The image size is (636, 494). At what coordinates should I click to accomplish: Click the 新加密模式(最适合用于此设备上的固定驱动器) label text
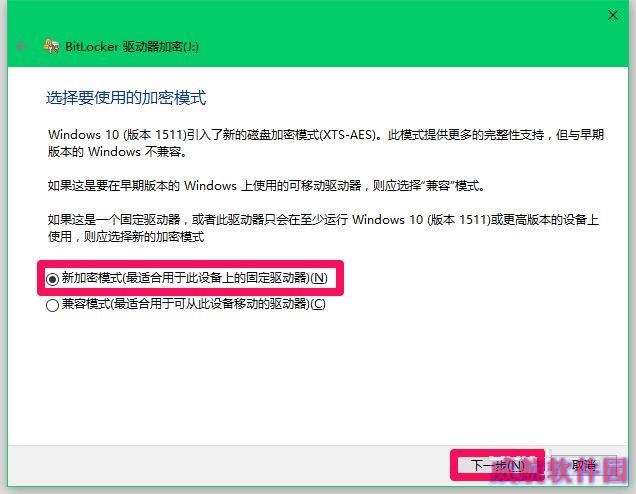(194, 278)
